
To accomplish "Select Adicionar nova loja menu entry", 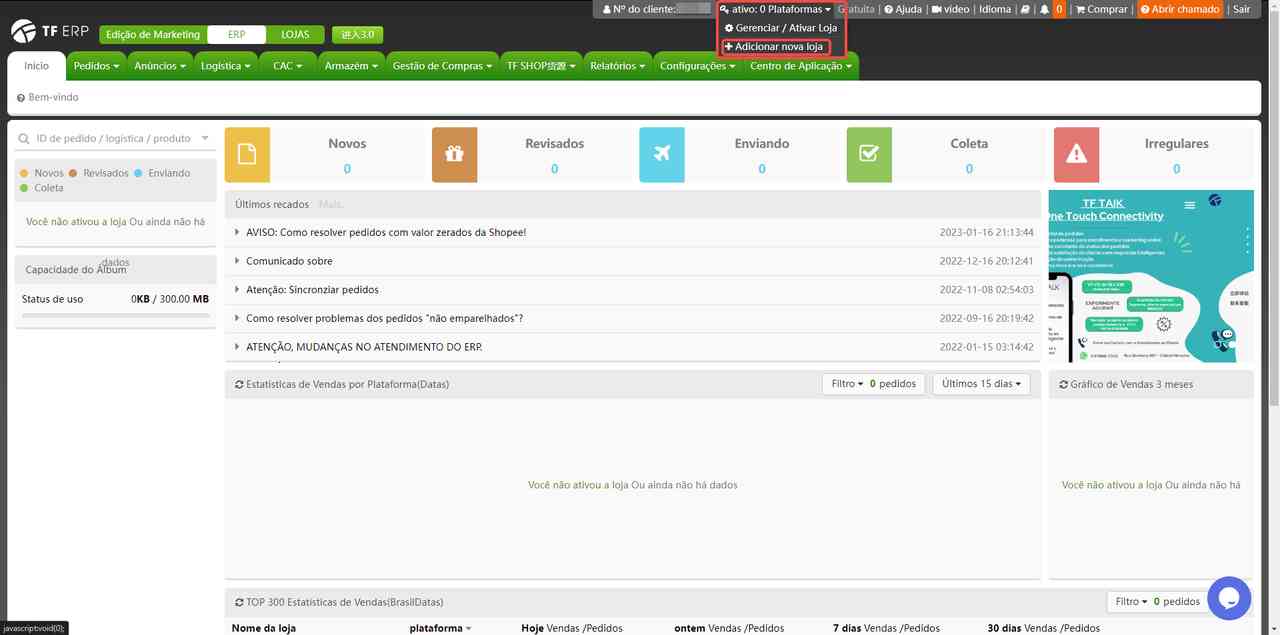I will pyautogui.click(x=778, y=47).
